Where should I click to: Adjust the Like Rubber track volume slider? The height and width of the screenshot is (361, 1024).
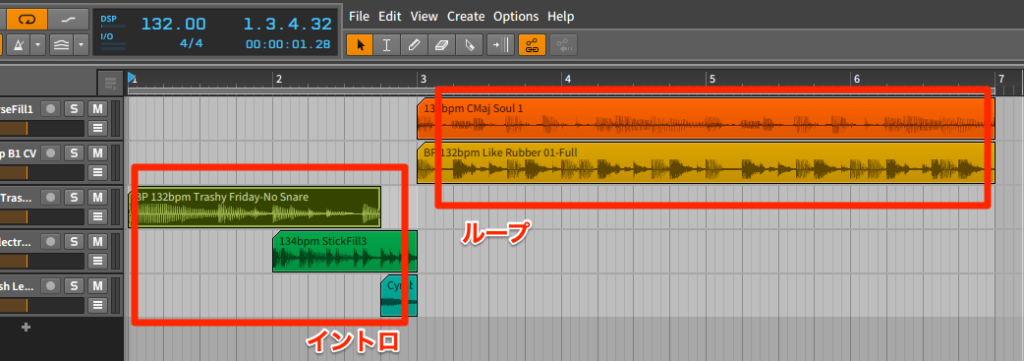[42, 172]
